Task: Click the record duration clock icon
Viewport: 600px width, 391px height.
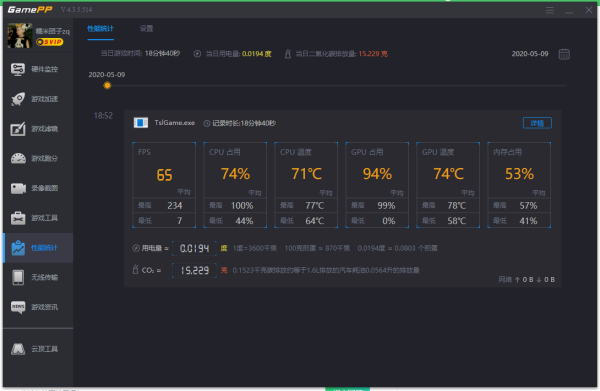Action: point(207,123)
